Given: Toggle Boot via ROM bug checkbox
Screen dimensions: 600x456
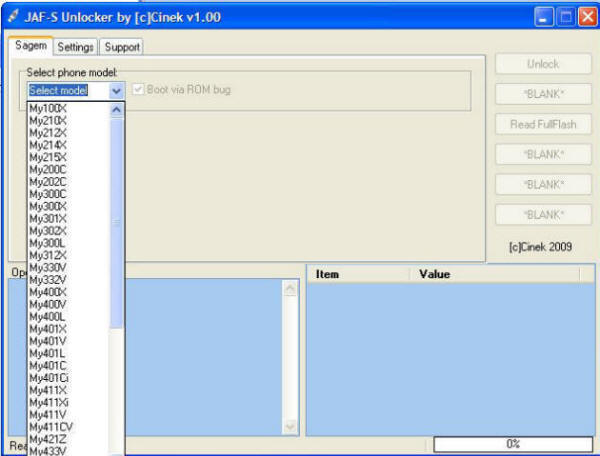Looking at the screenshot, I should pyautogui.click(x=138, y=90).
